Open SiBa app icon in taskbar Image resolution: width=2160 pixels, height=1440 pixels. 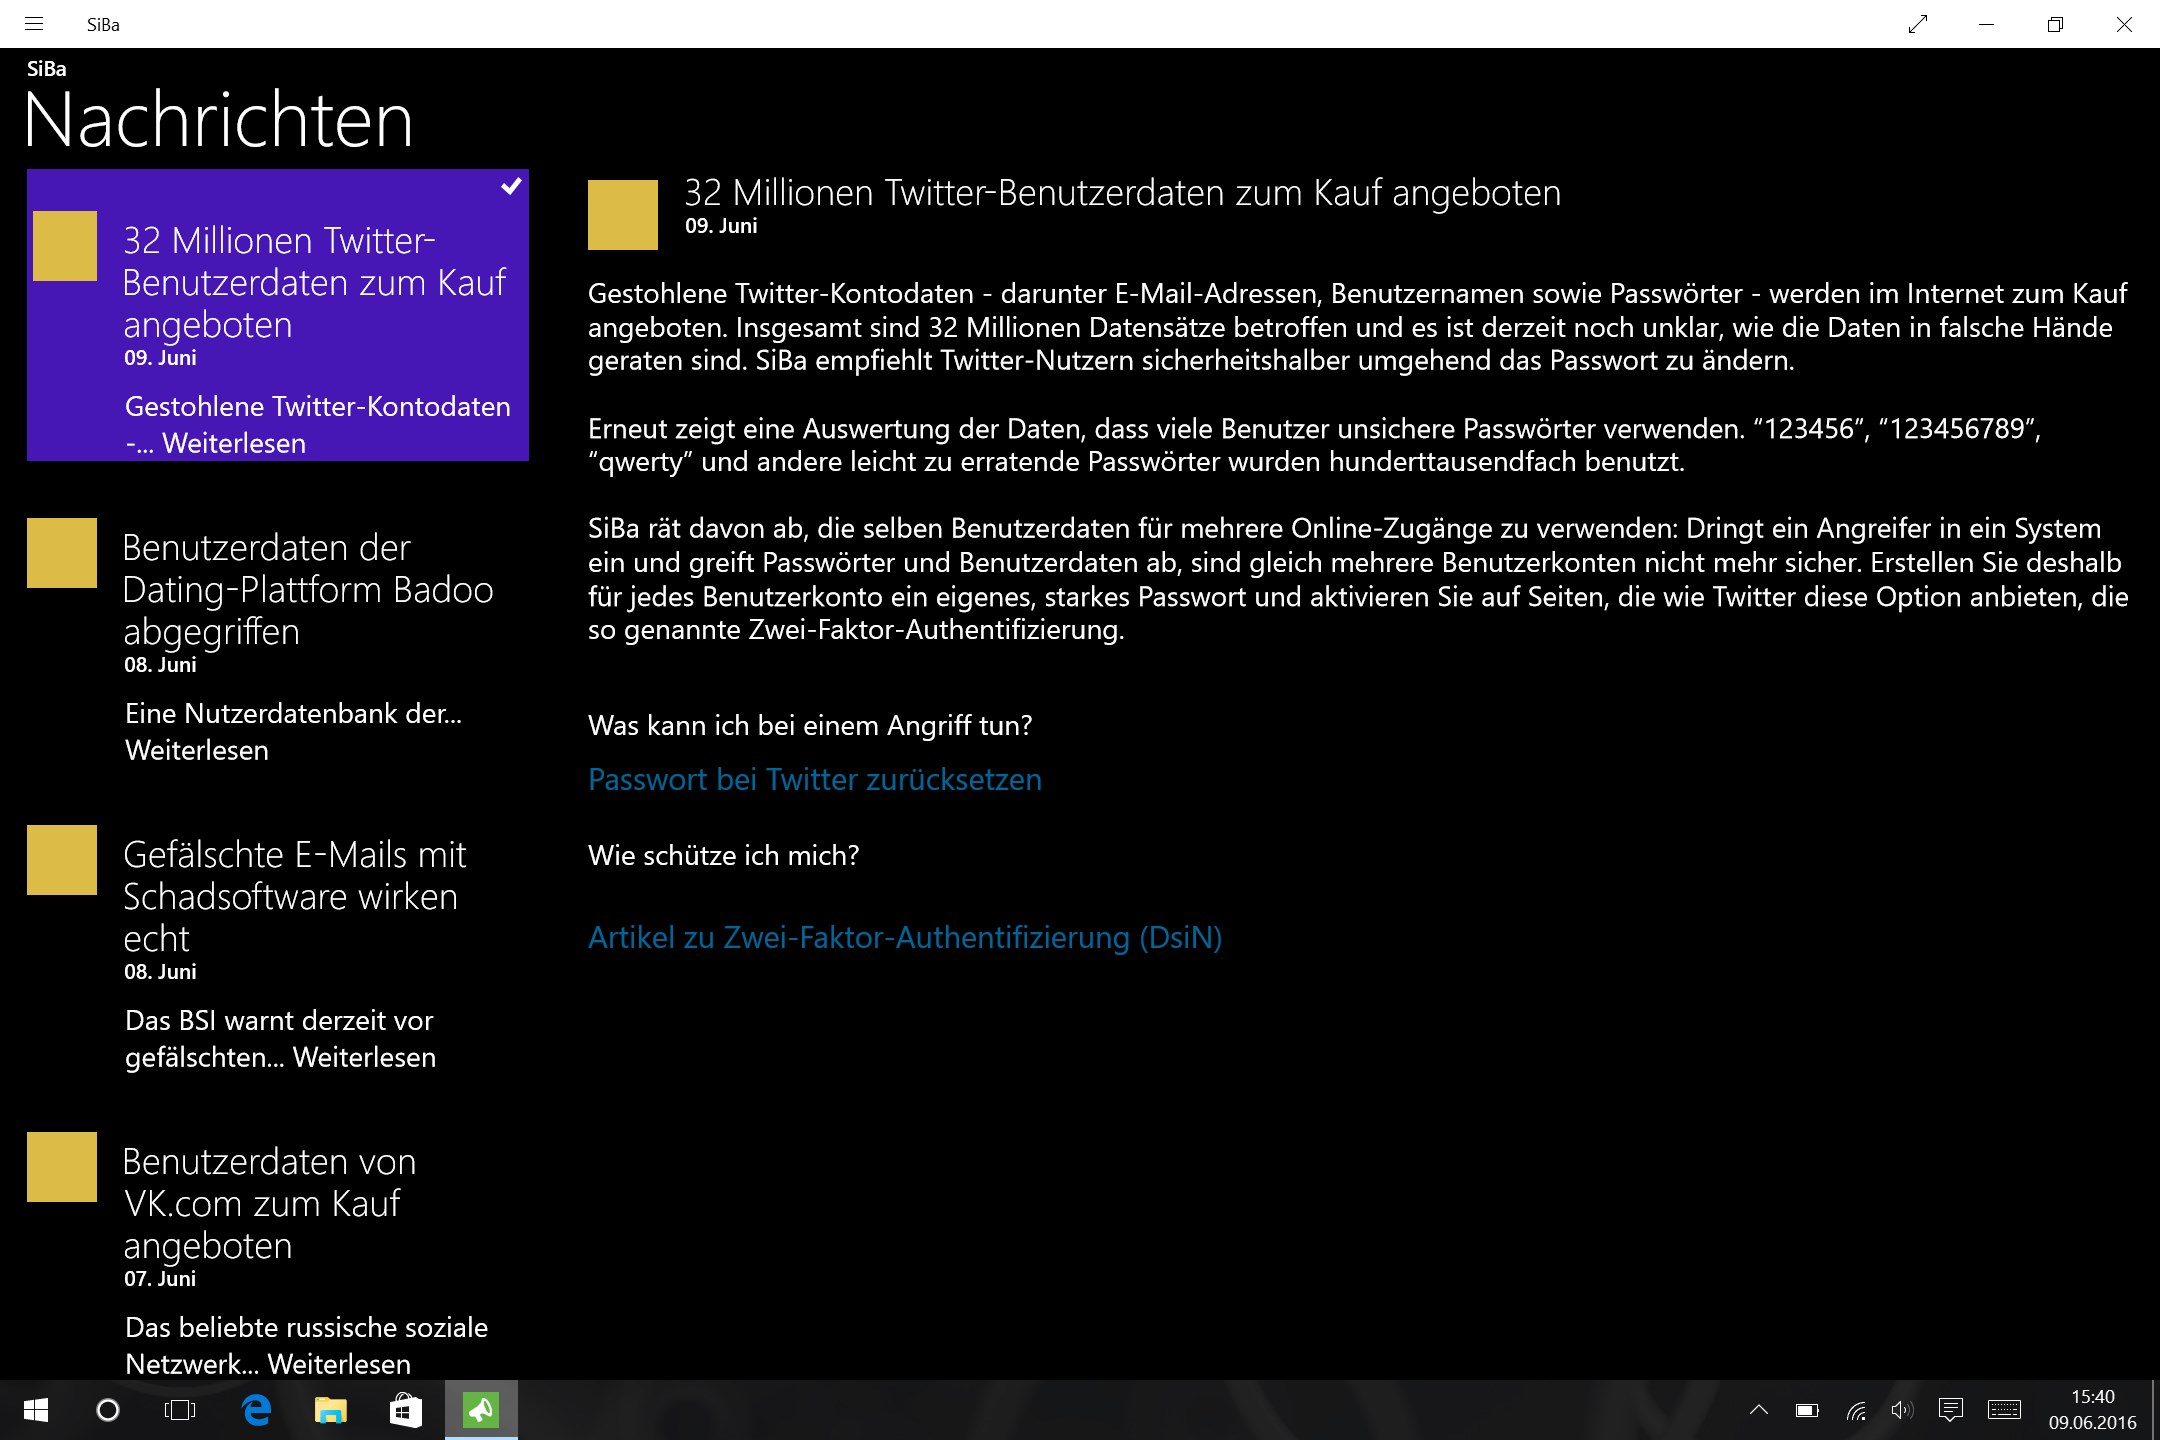click(481, 1410)
